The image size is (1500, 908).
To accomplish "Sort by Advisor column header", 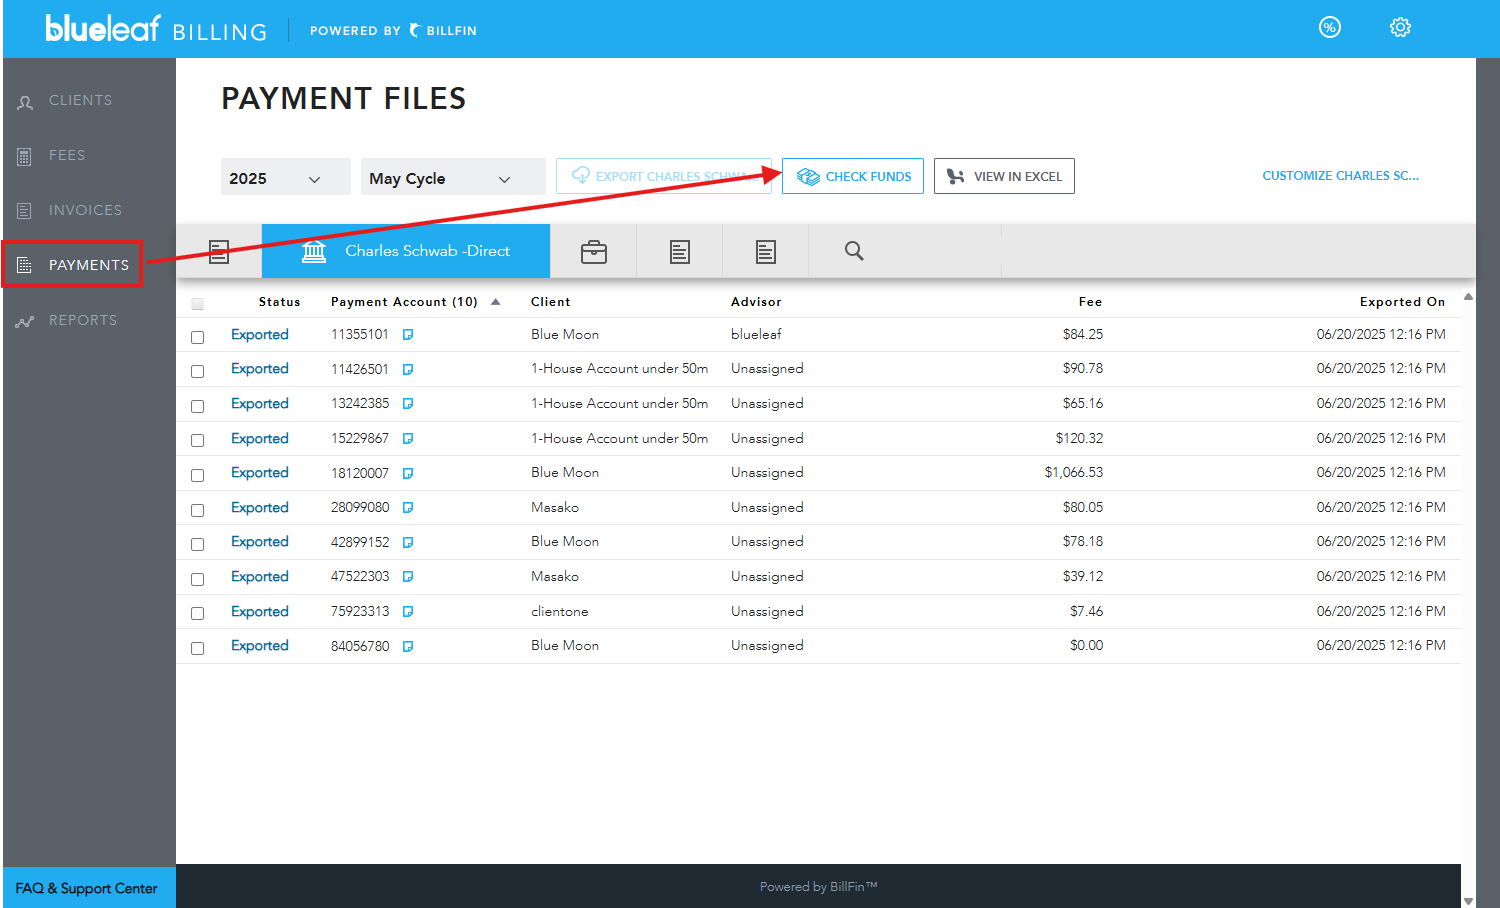I will [756, 302].
